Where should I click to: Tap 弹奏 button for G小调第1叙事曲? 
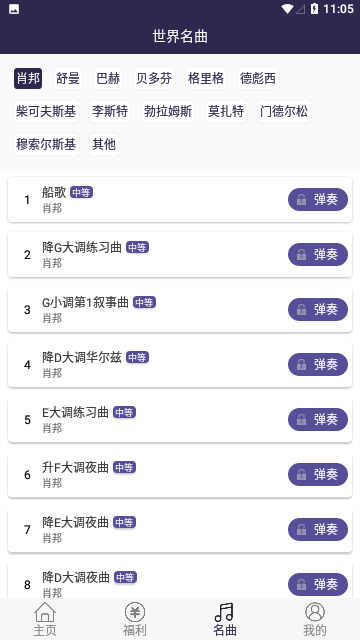tap(318, 309)
